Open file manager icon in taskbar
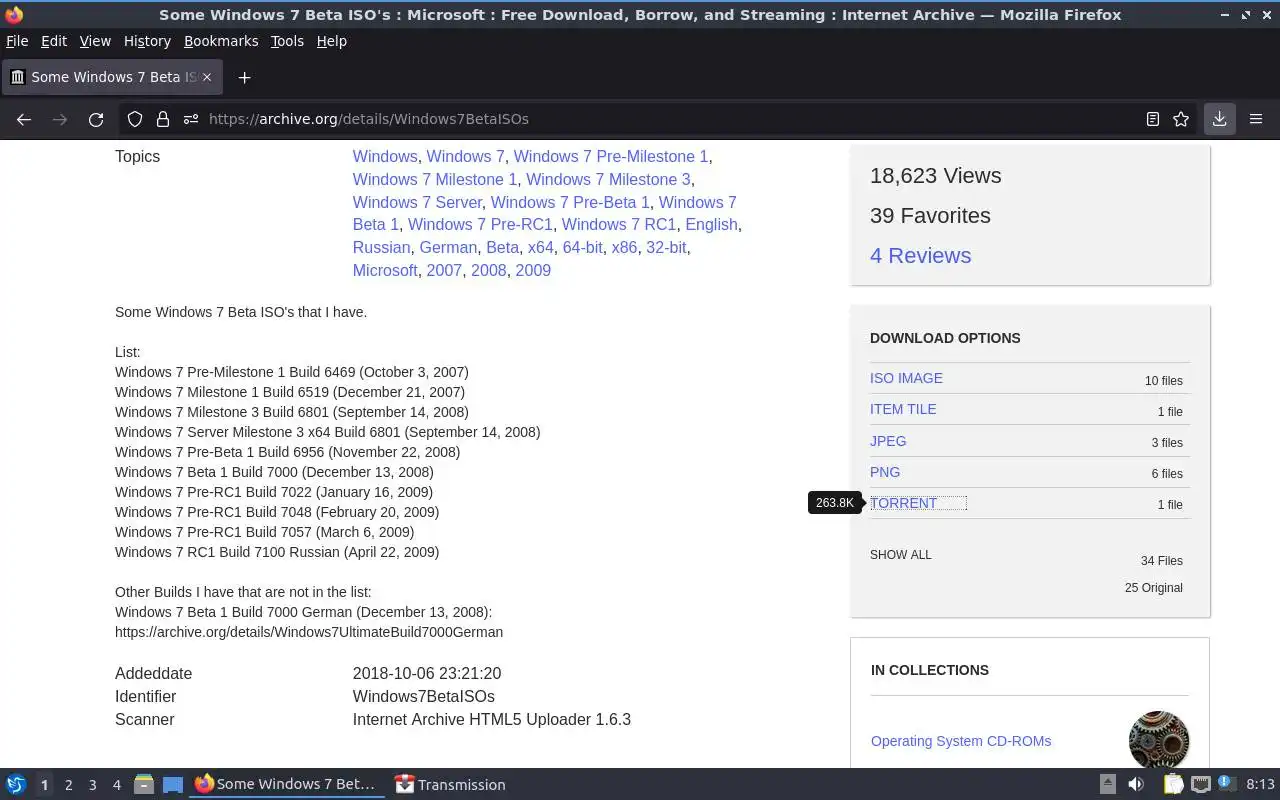Image resolution: width=1280 pixels, height=800 pixels. point(144,784)
